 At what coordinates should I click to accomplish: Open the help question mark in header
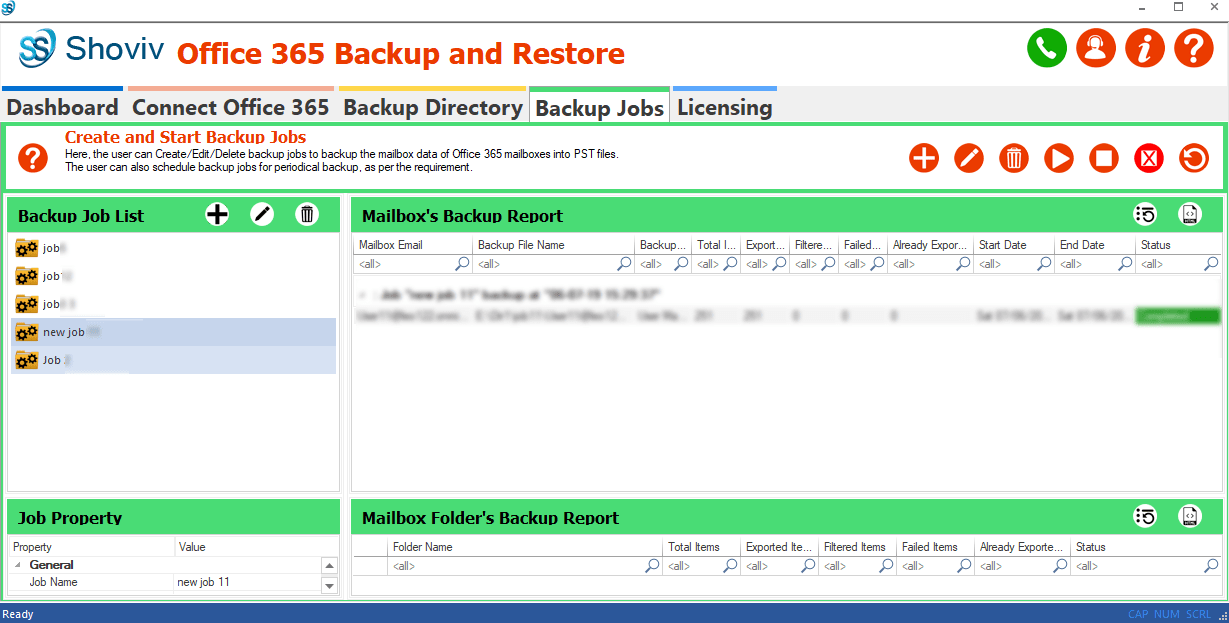pyautogui.click(x=1193, y=49)
